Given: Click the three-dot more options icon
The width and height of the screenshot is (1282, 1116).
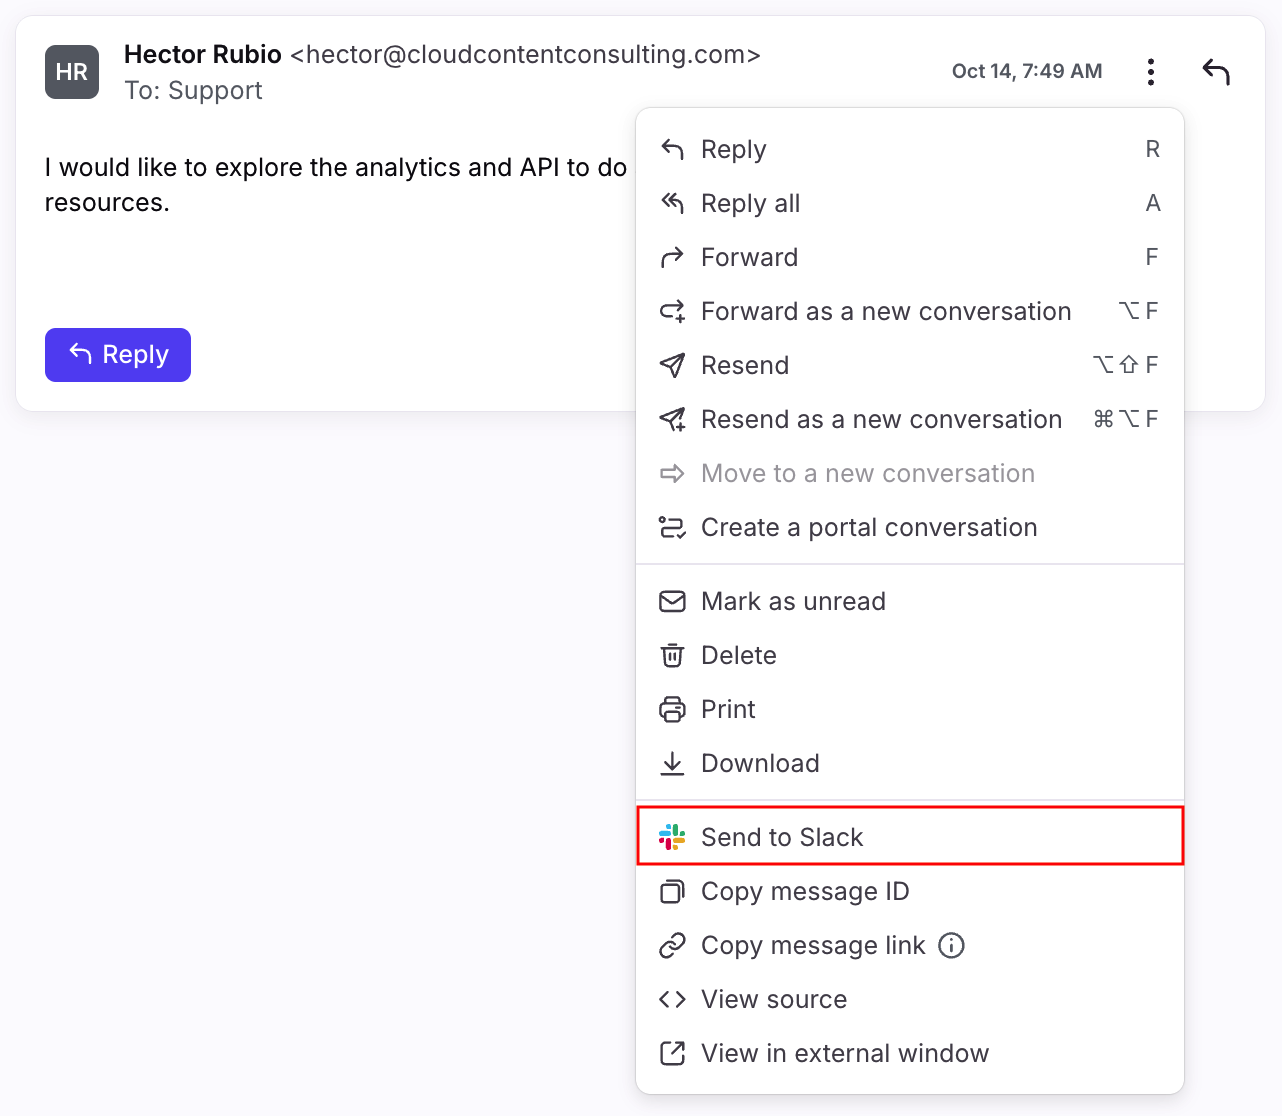Looking at the screenshot, I should click(x=1151, y=72).
